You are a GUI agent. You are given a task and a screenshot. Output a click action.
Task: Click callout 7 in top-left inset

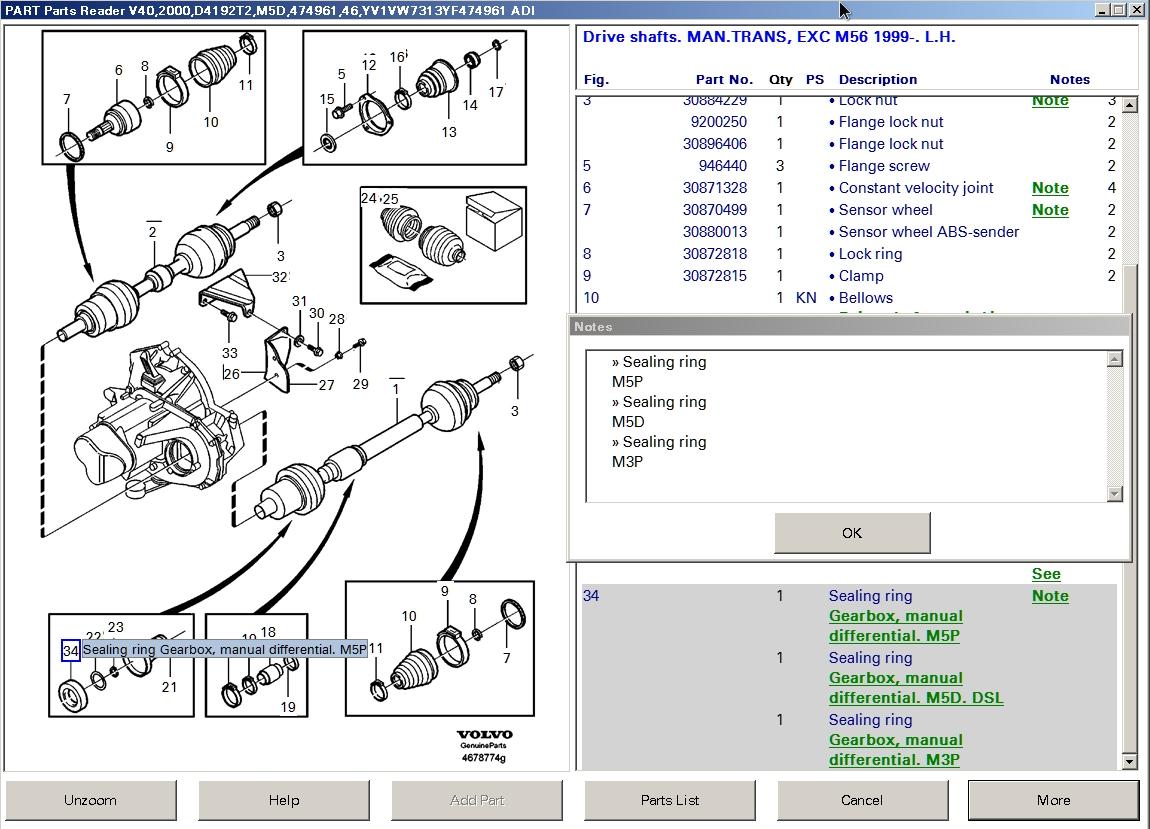[67, 99]
